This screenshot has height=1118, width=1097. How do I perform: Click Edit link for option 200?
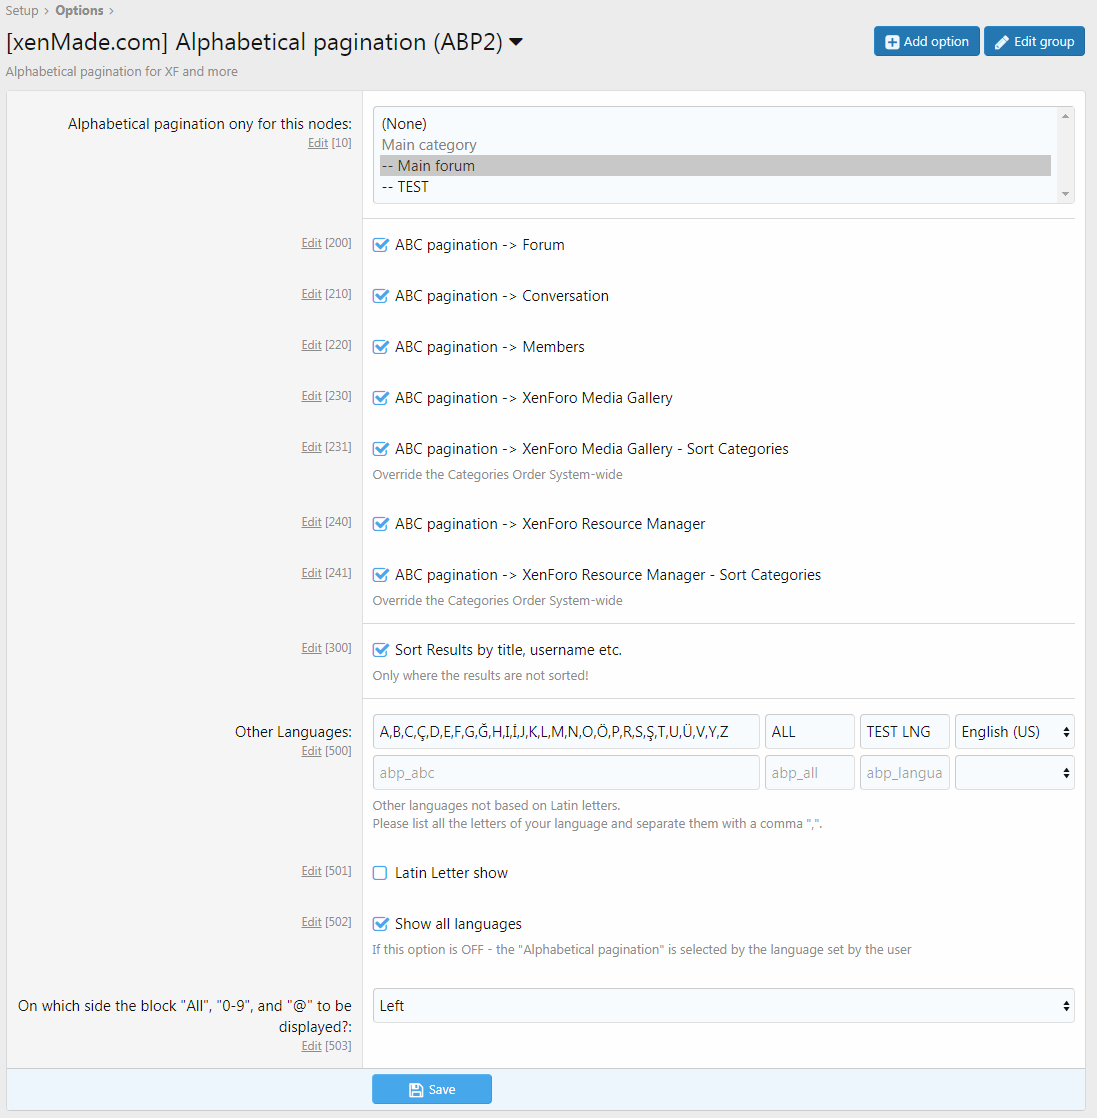(x=311, y=243)
